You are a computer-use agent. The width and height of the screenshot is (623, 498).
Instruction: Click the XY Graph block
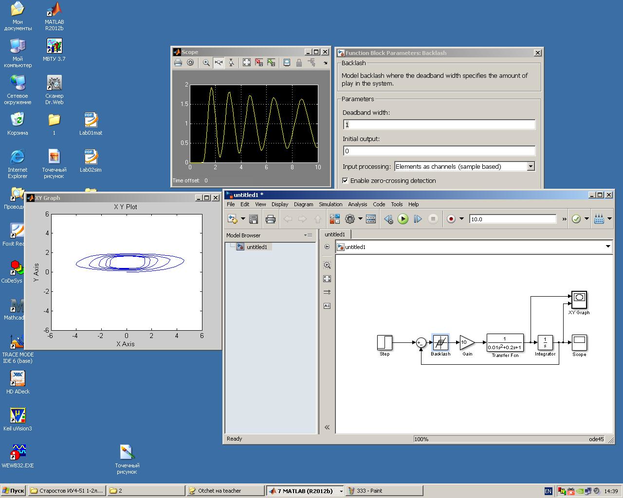coord(578,300)
